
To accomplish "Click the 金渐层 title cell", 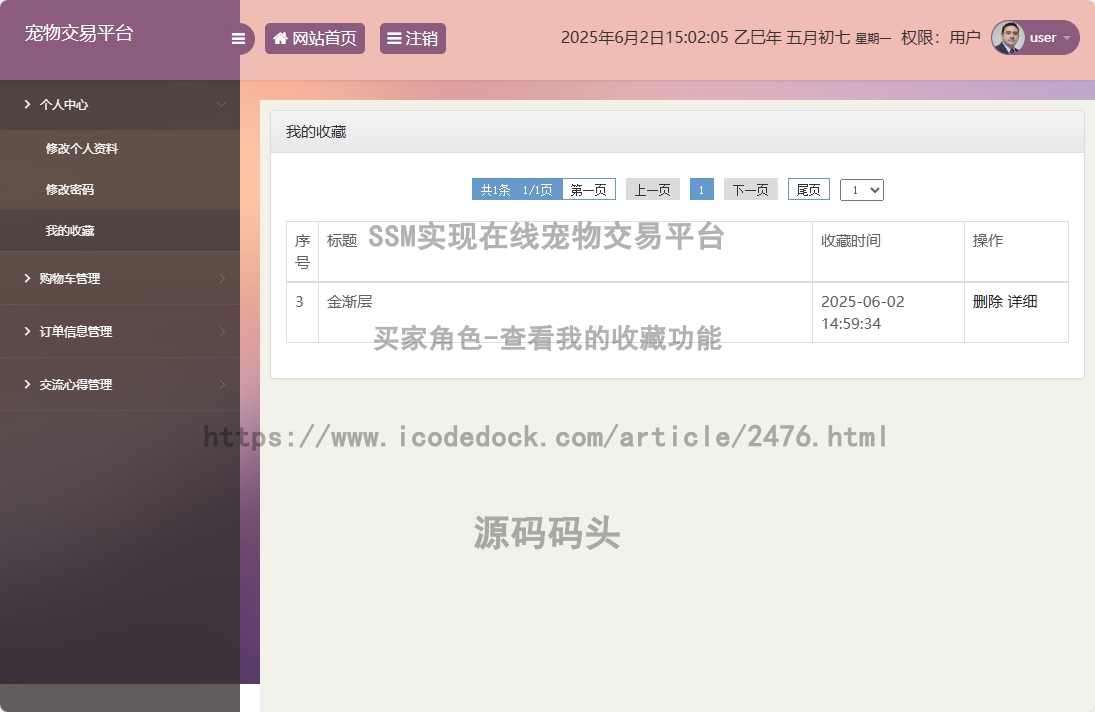I will pyautogui.click(x=565, y=312).
